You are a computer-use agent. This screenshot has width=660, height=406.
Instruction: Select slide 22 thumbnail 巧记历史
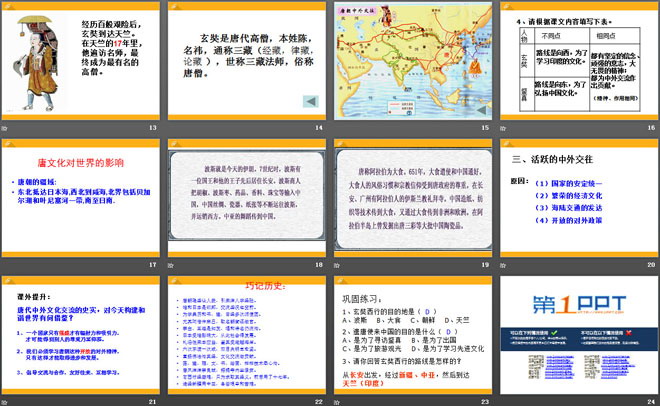coord(247,335)
